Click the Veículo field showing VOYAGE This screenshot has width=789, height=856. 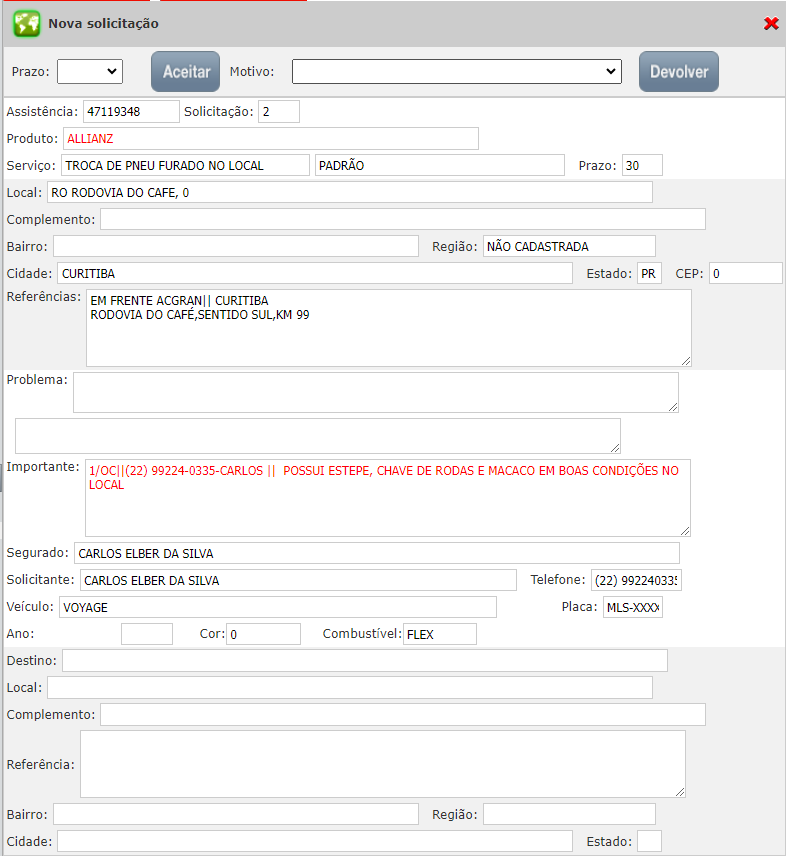(277, 607)
